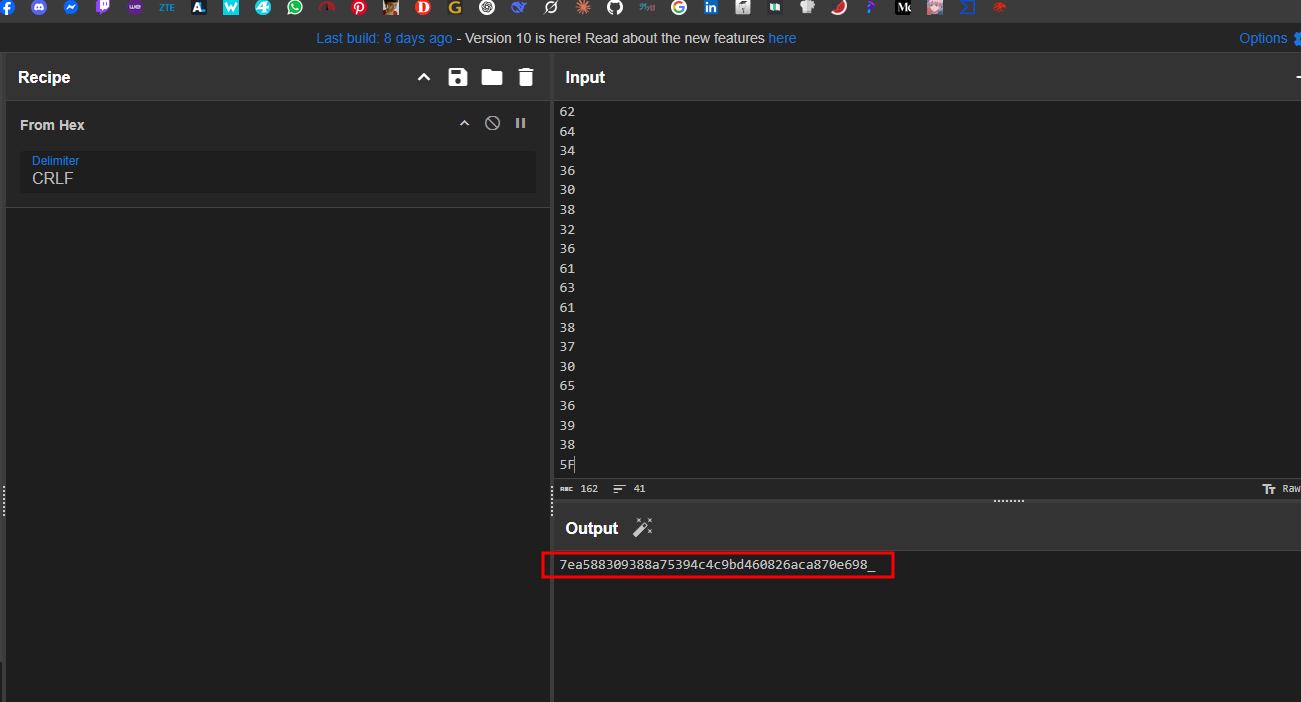Toggle the From Hex breakpoint pause icon
This screenshot has width=1301, height=702.
click(x=520, y=123)
